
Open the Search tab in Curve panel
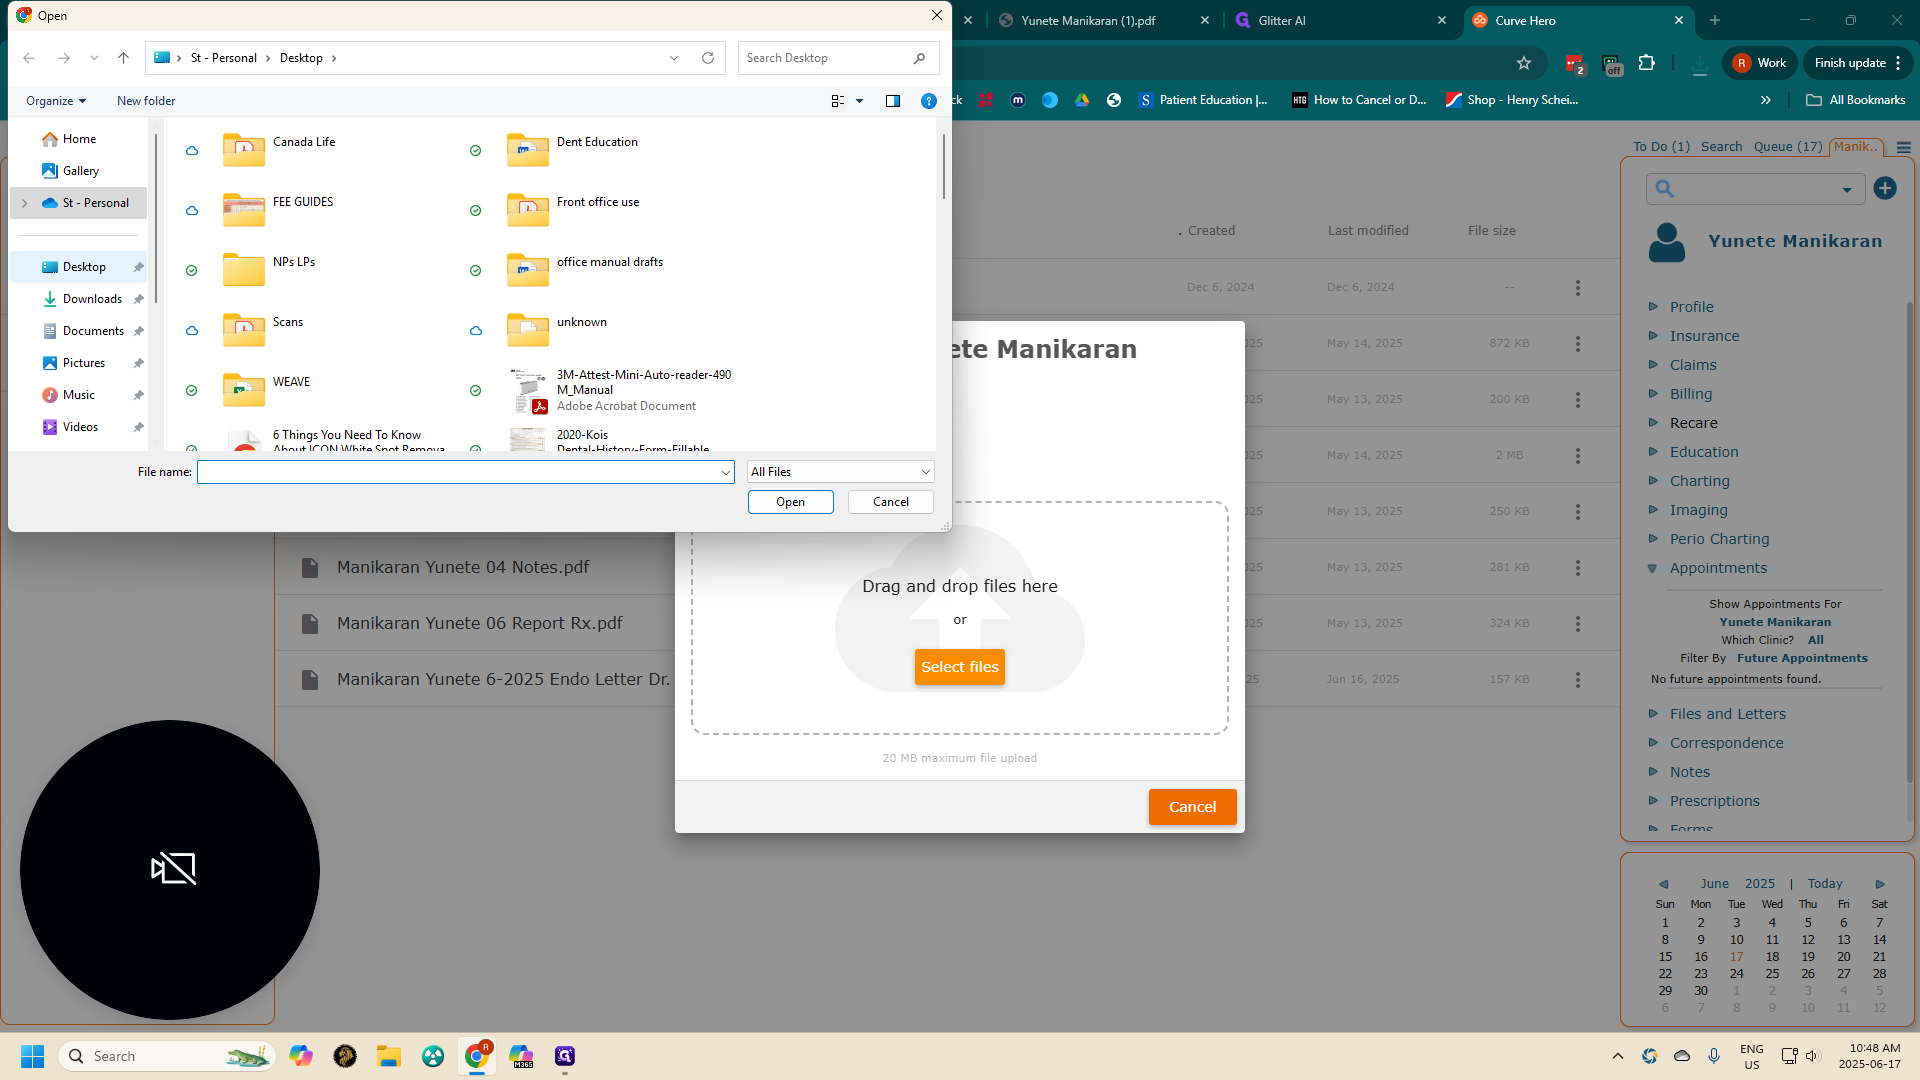tap(1721, 147)
